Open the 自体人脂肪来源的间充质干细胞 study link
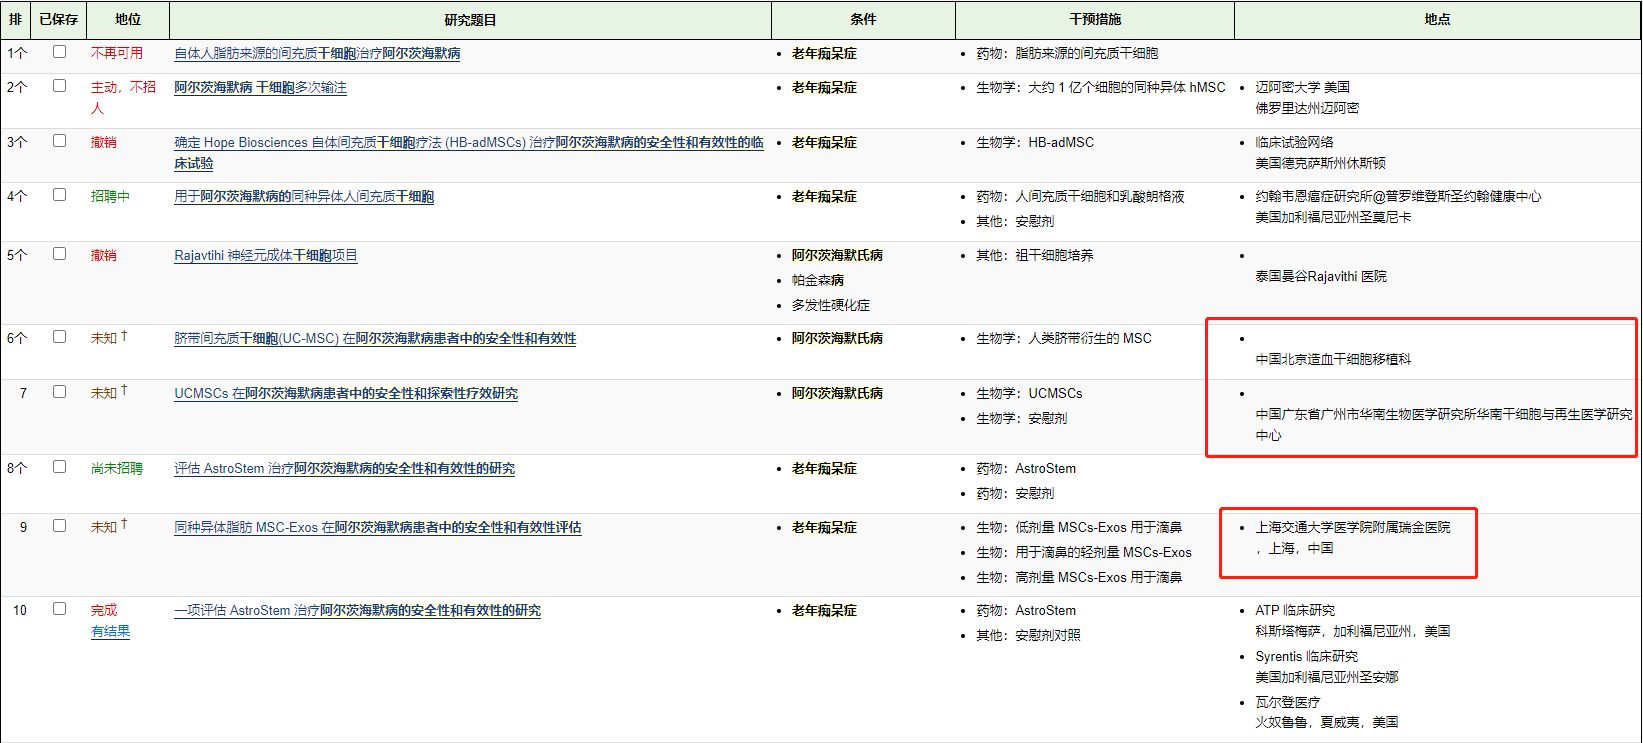This screenshot has width=1643, height=743. tap(317, 54)
